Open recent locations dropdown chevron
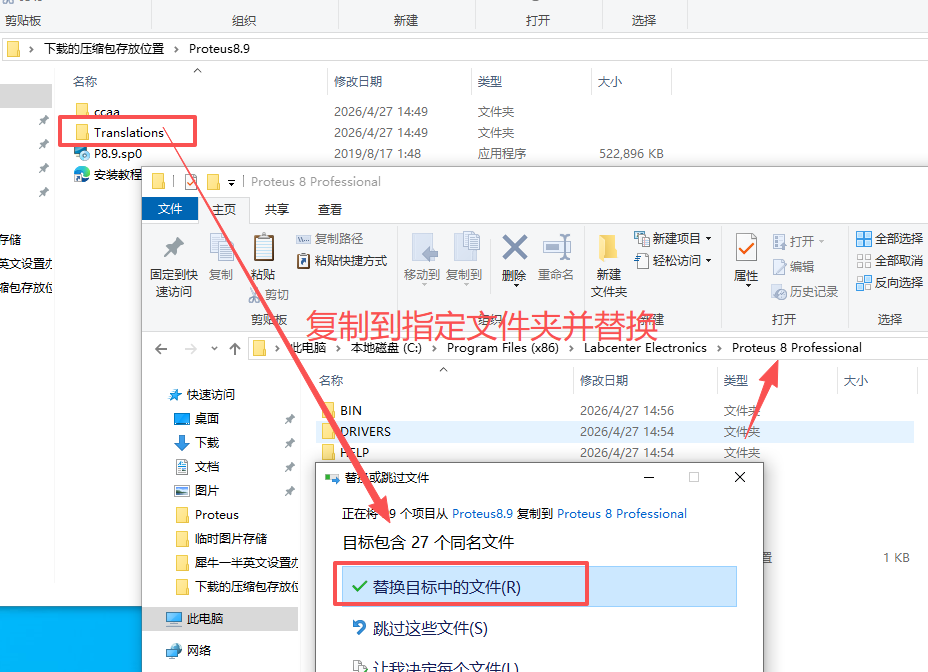Image resolution: width=928 pixels, height=672 pixels. tap(214, 349)
